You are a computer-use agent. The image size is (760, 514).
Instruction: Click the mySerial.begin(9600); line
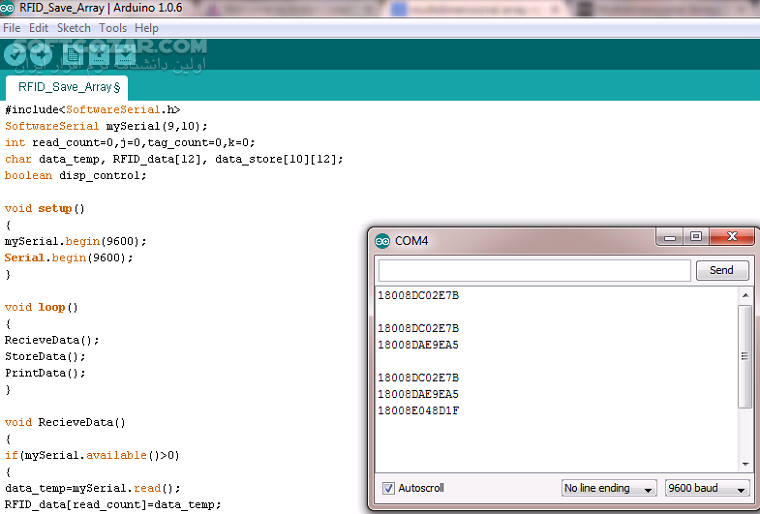click(x=76, y=241)
